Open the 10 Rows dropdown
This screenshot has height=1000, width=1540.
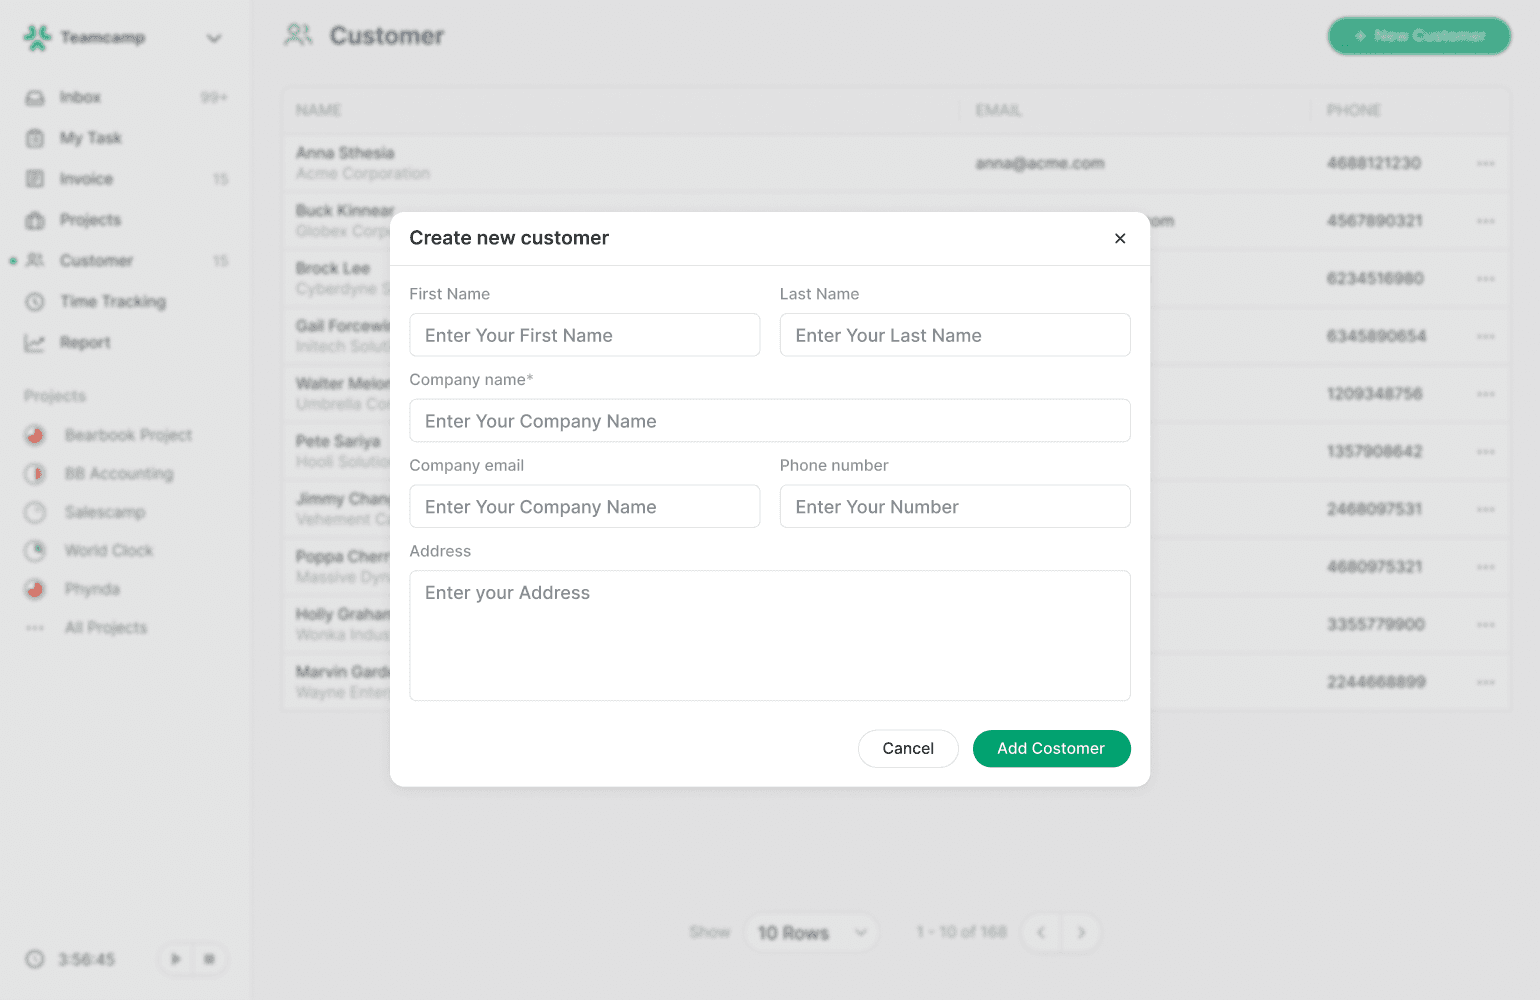tap(811, 932)
